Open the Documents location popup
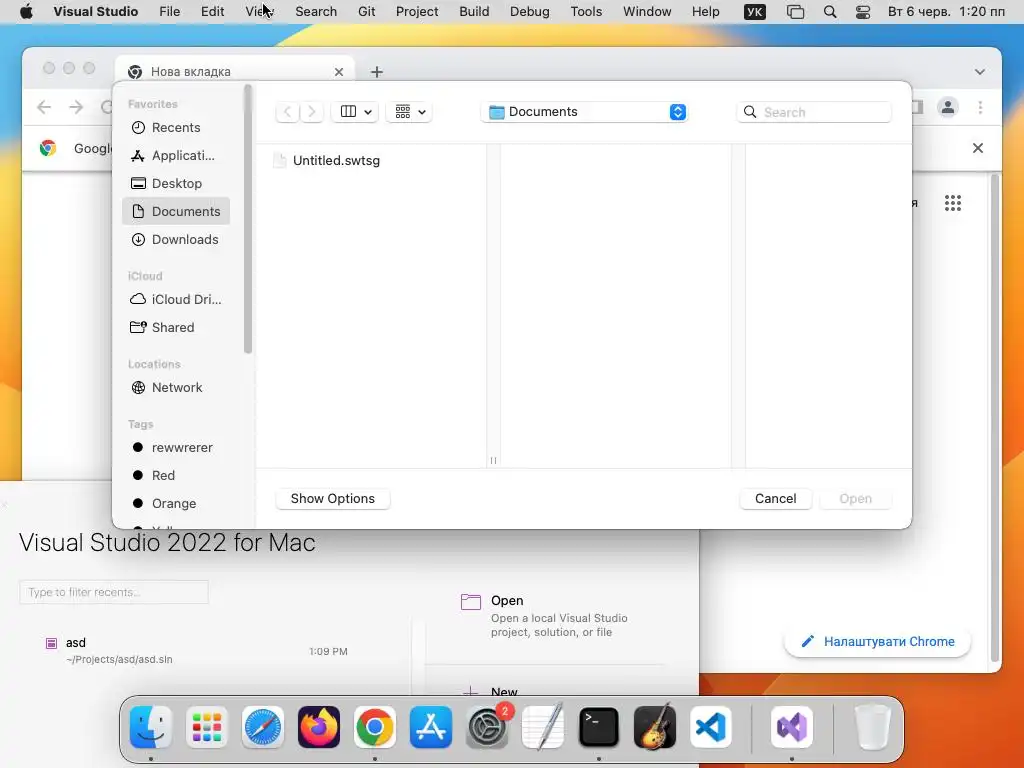This screenshot has height=768, width=1024. pos(584,112)
